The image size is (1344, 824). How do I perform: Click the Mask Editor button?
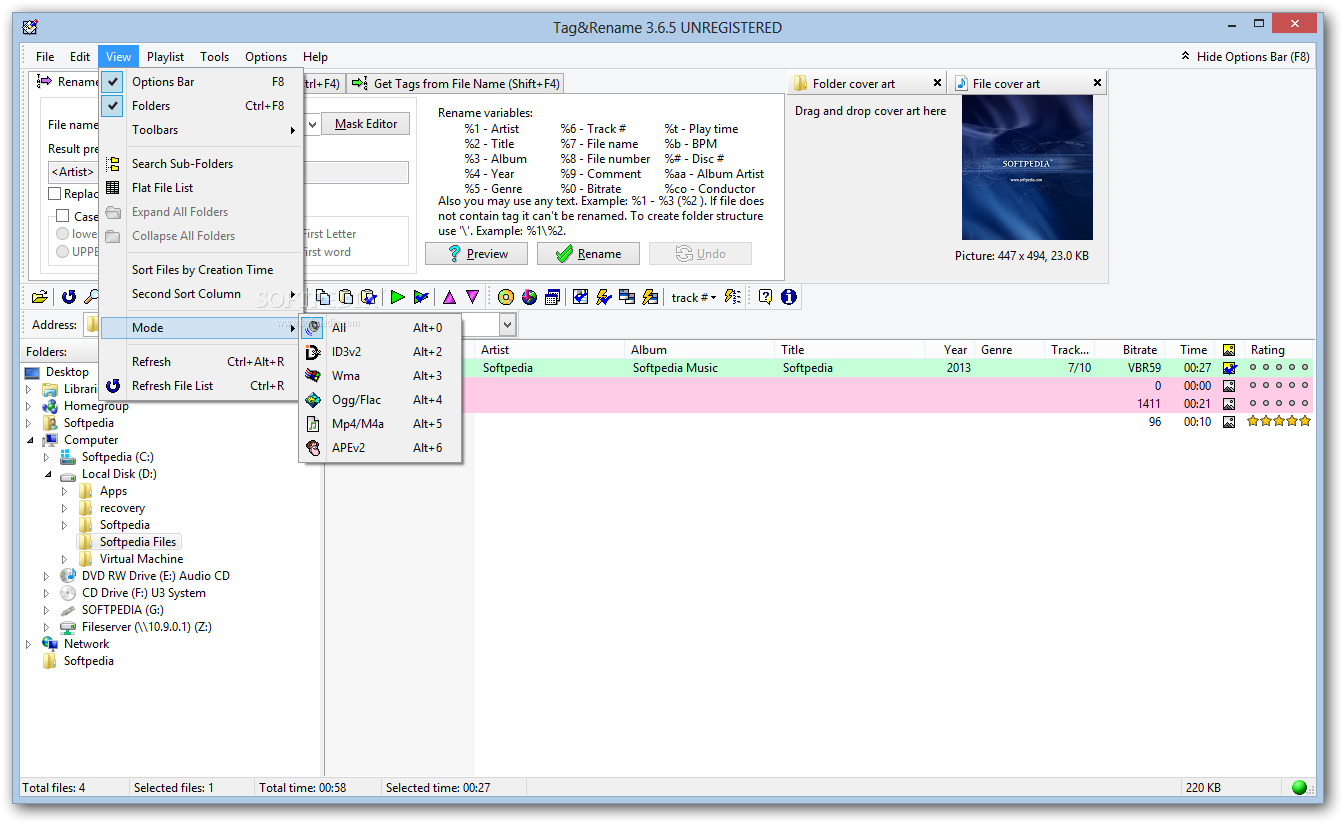coord(366,124)
